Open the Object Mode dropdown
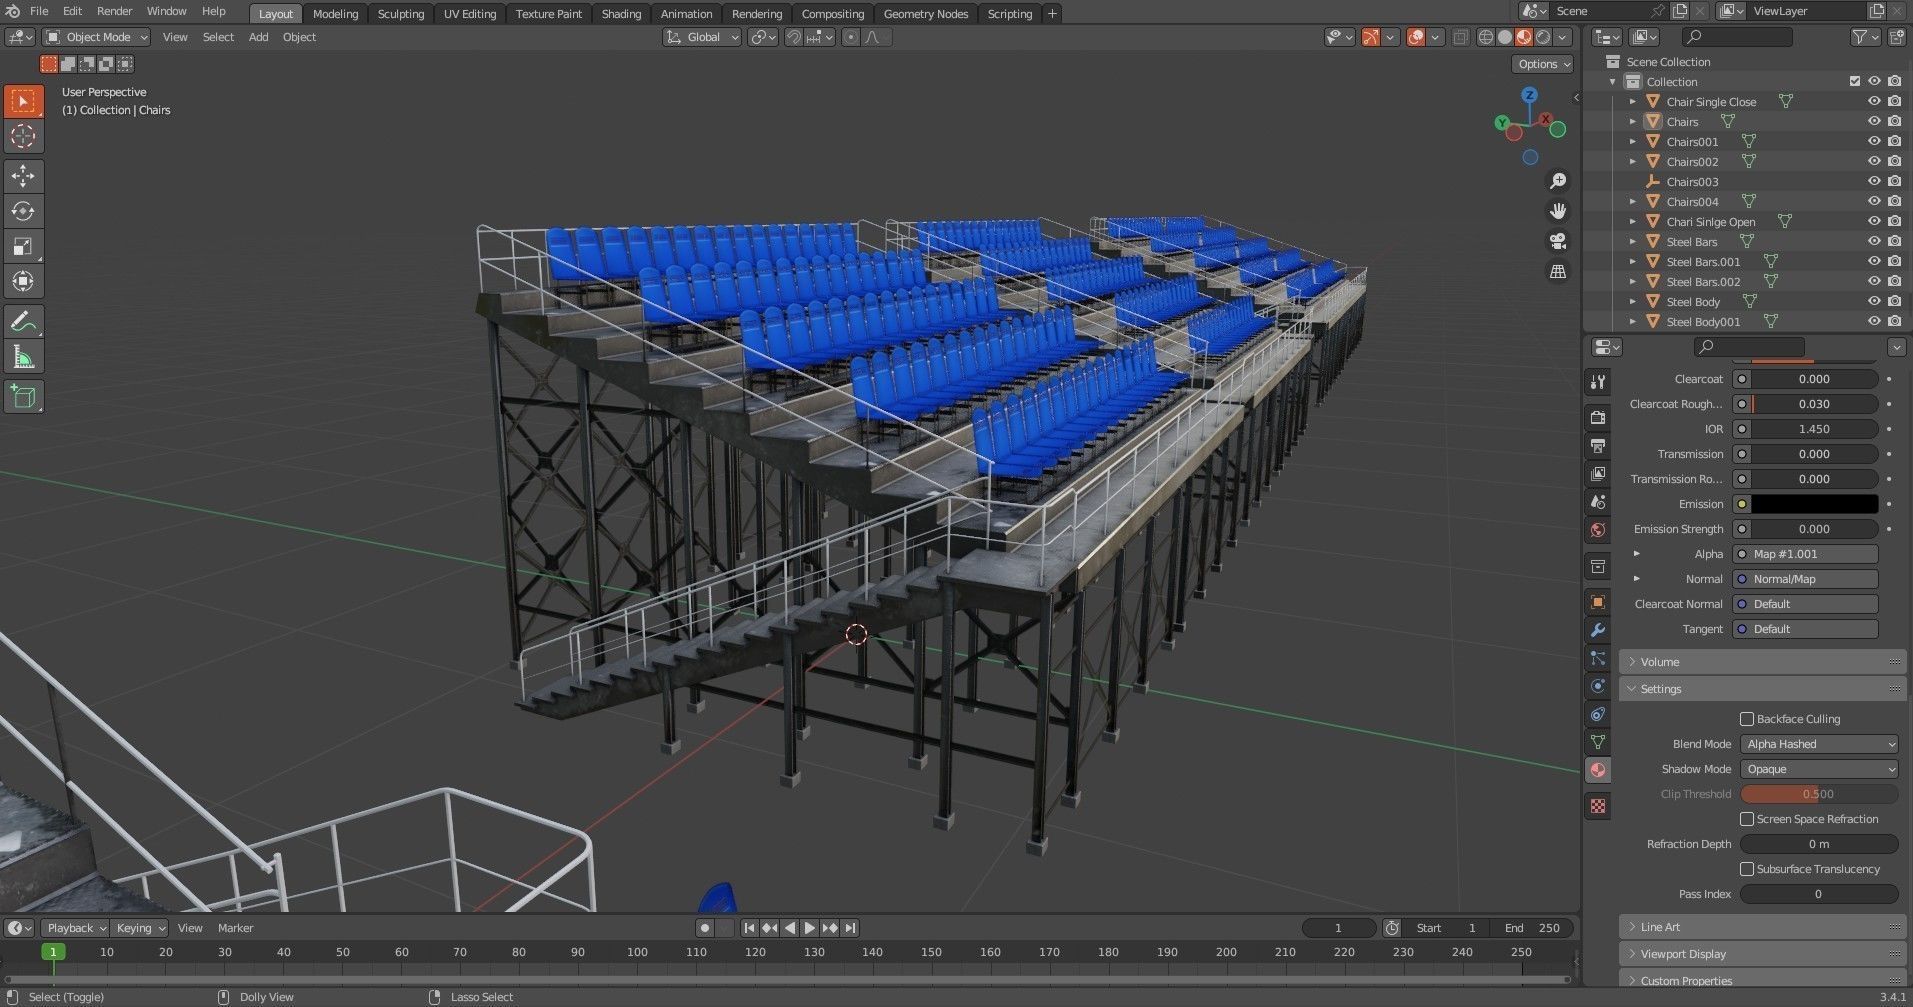The height and width of the screenshot is (1007, 1913). [97, 37]
